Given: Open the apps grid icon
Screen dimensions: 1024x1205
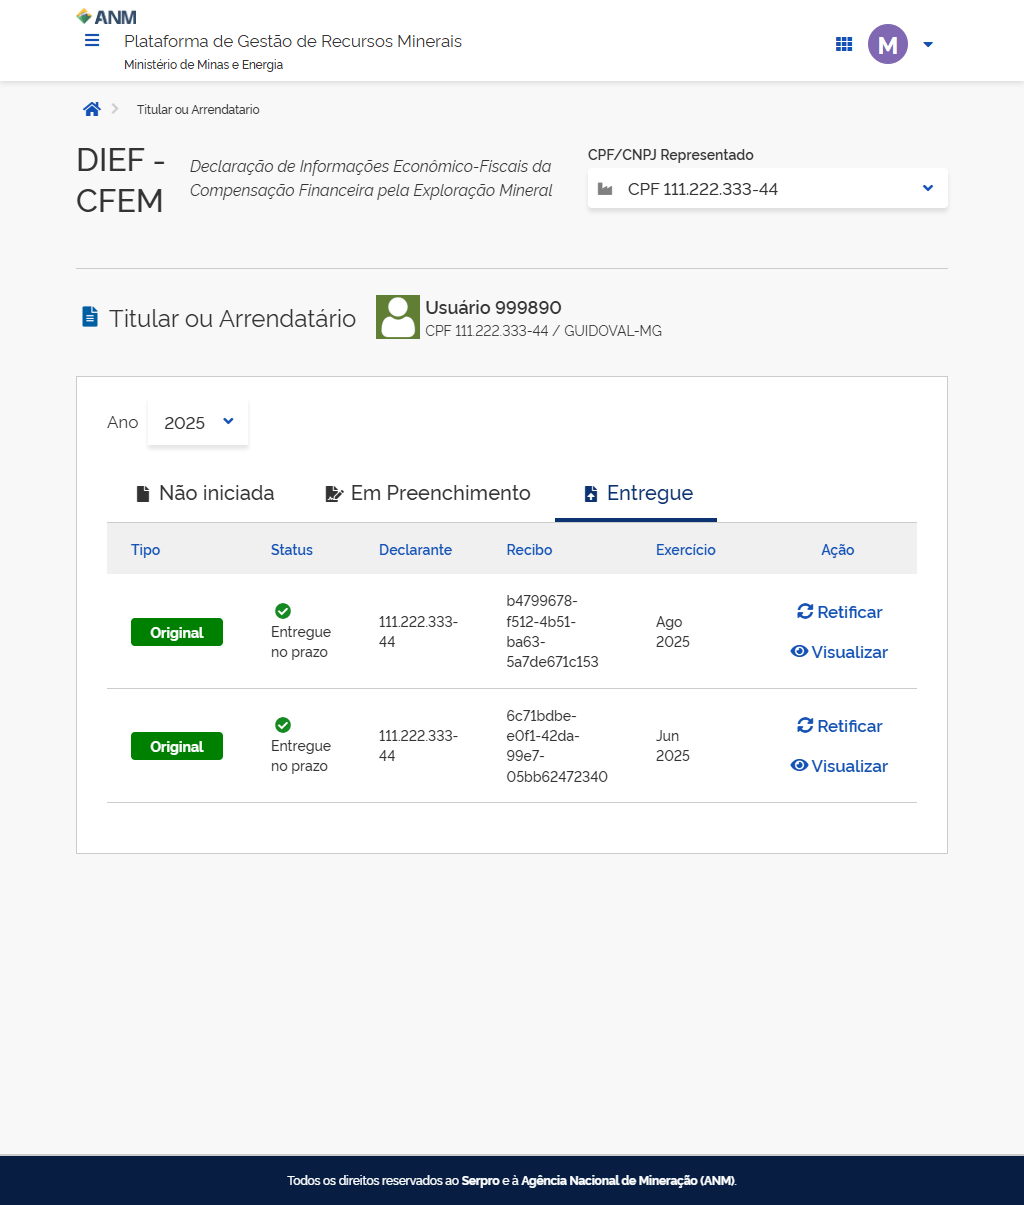Looking at the screenshot, I should pos(844,44).
